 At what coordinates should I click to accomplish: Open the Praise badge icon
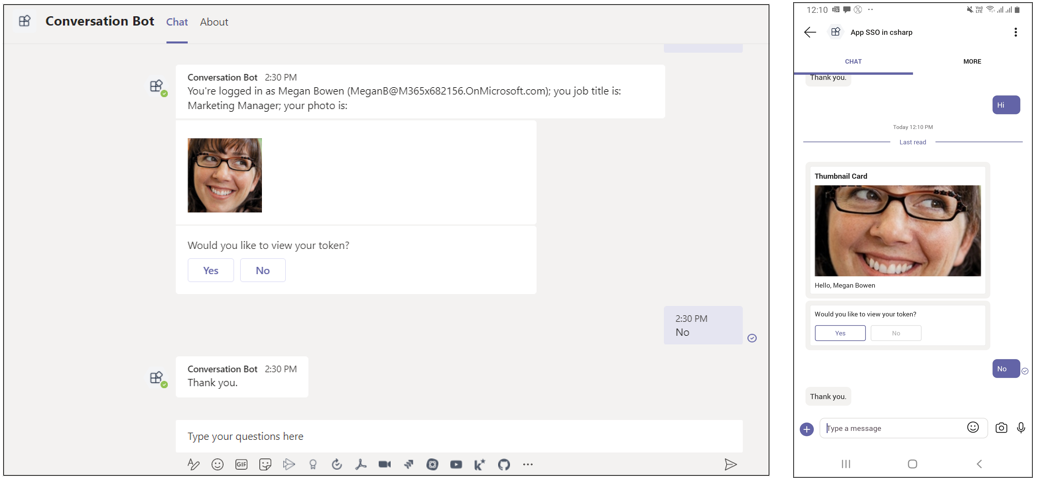313,464
